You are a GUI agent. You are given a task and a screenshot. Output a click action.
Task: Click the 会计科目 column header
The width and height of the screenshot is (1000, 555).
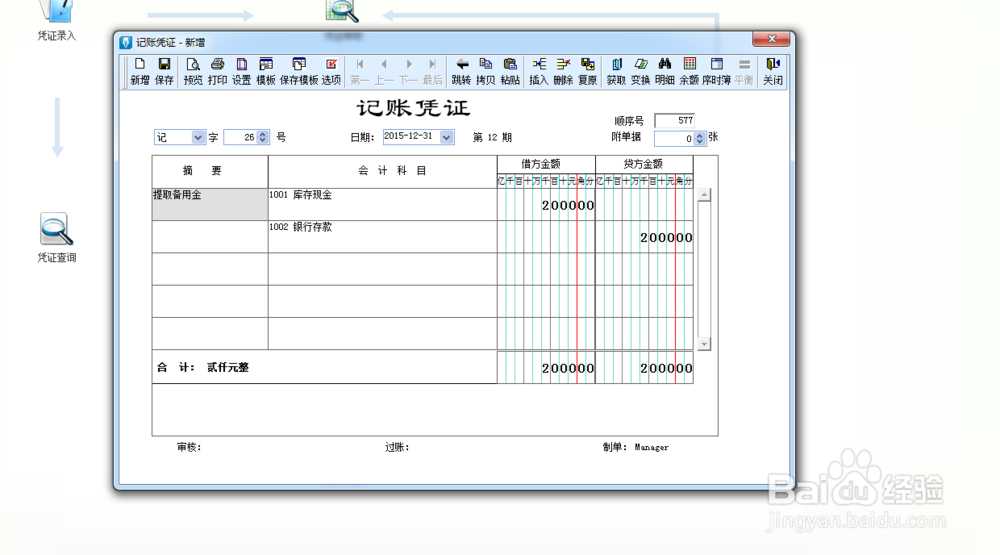pyautogui.click(x=383, y=171)
